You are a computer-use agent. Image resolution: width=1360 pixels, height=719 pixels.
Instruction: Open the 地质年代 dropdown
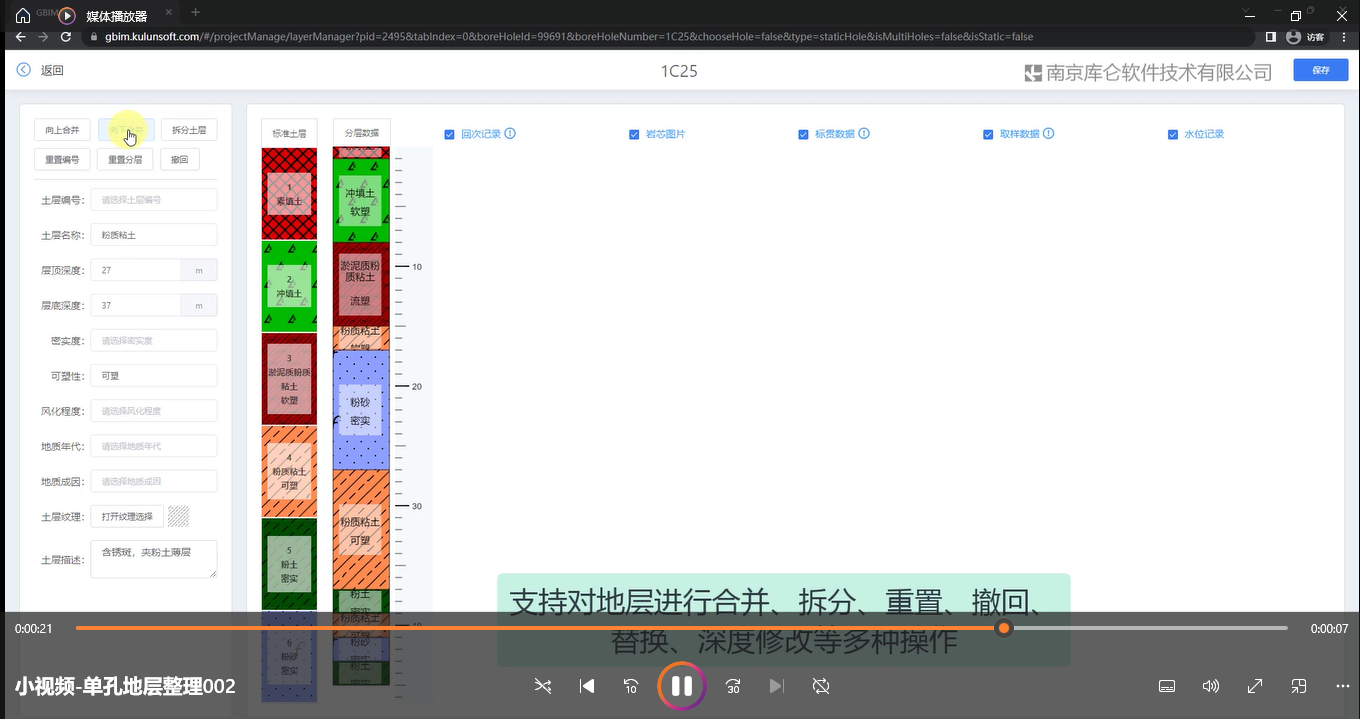coord(154,446)
